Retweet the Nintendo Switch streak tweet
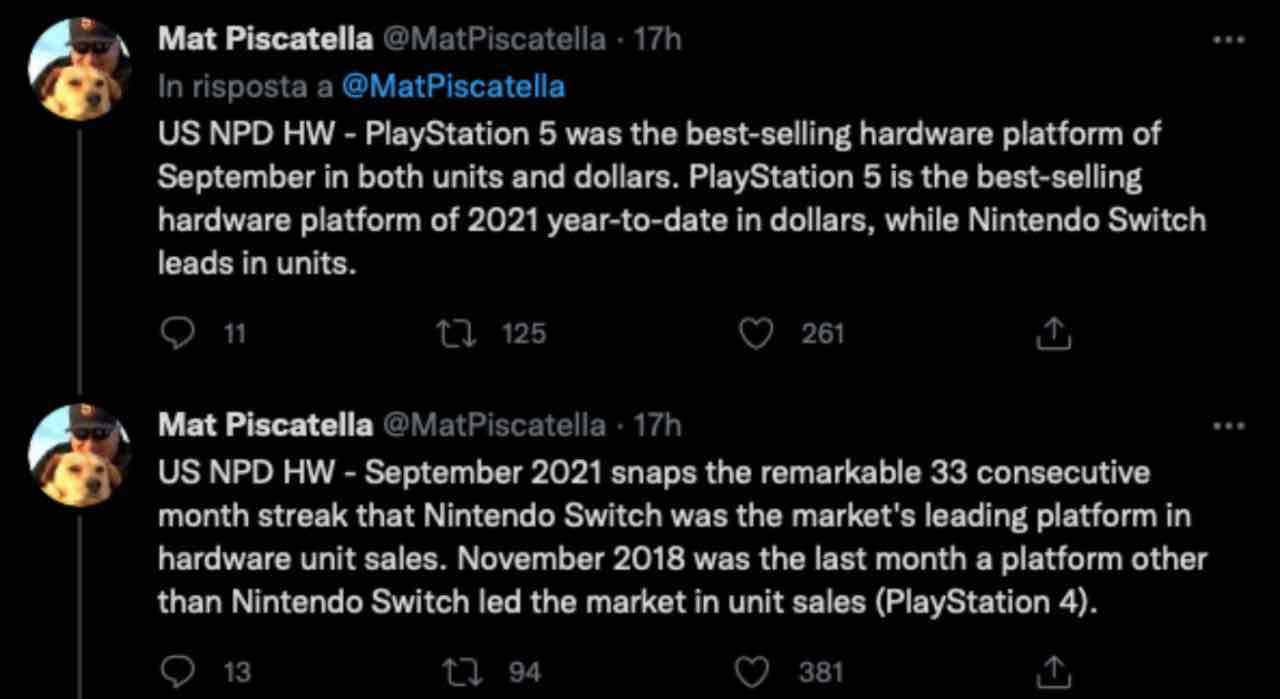This screenshot has height=699, width=1280. pos(456,671)
